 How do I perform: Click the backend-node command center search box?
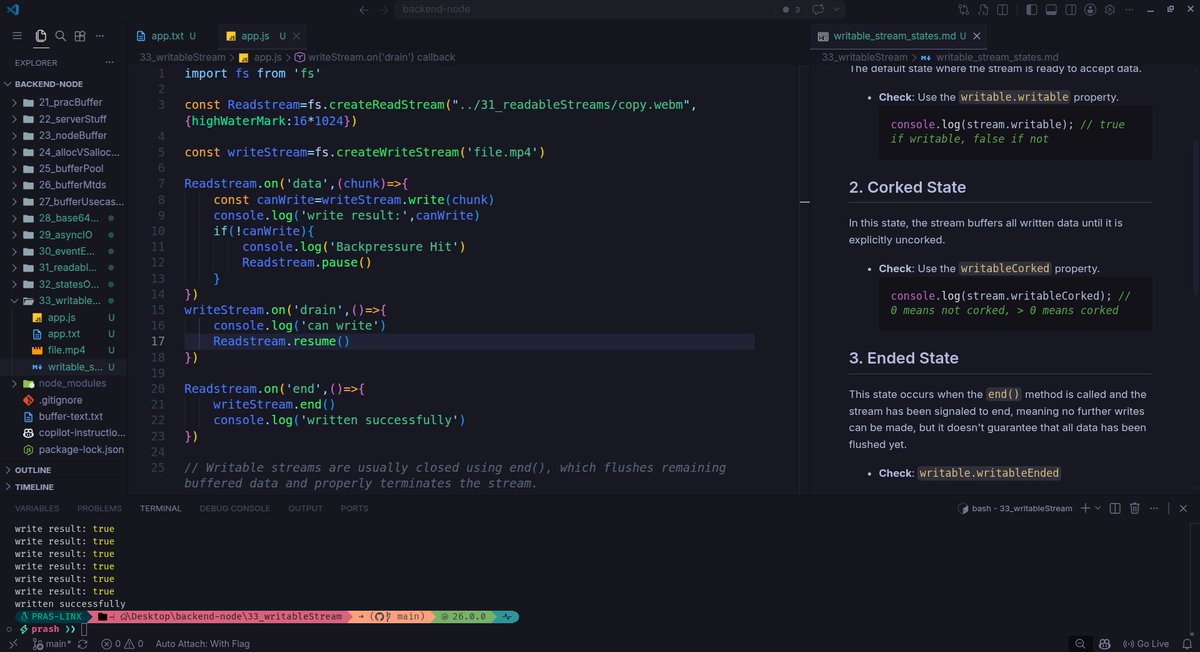pos(583,10)
